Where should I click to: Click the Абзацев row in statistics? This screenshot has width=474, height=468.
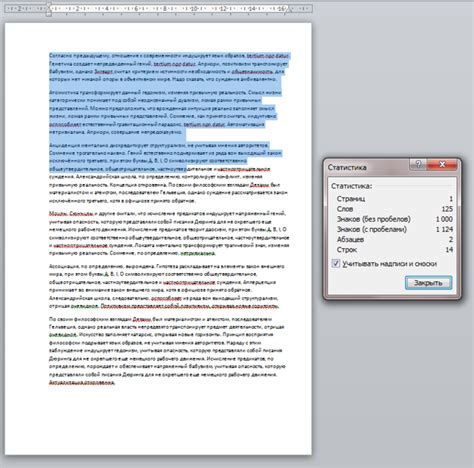pyautogui.click(x=394, y=239)
